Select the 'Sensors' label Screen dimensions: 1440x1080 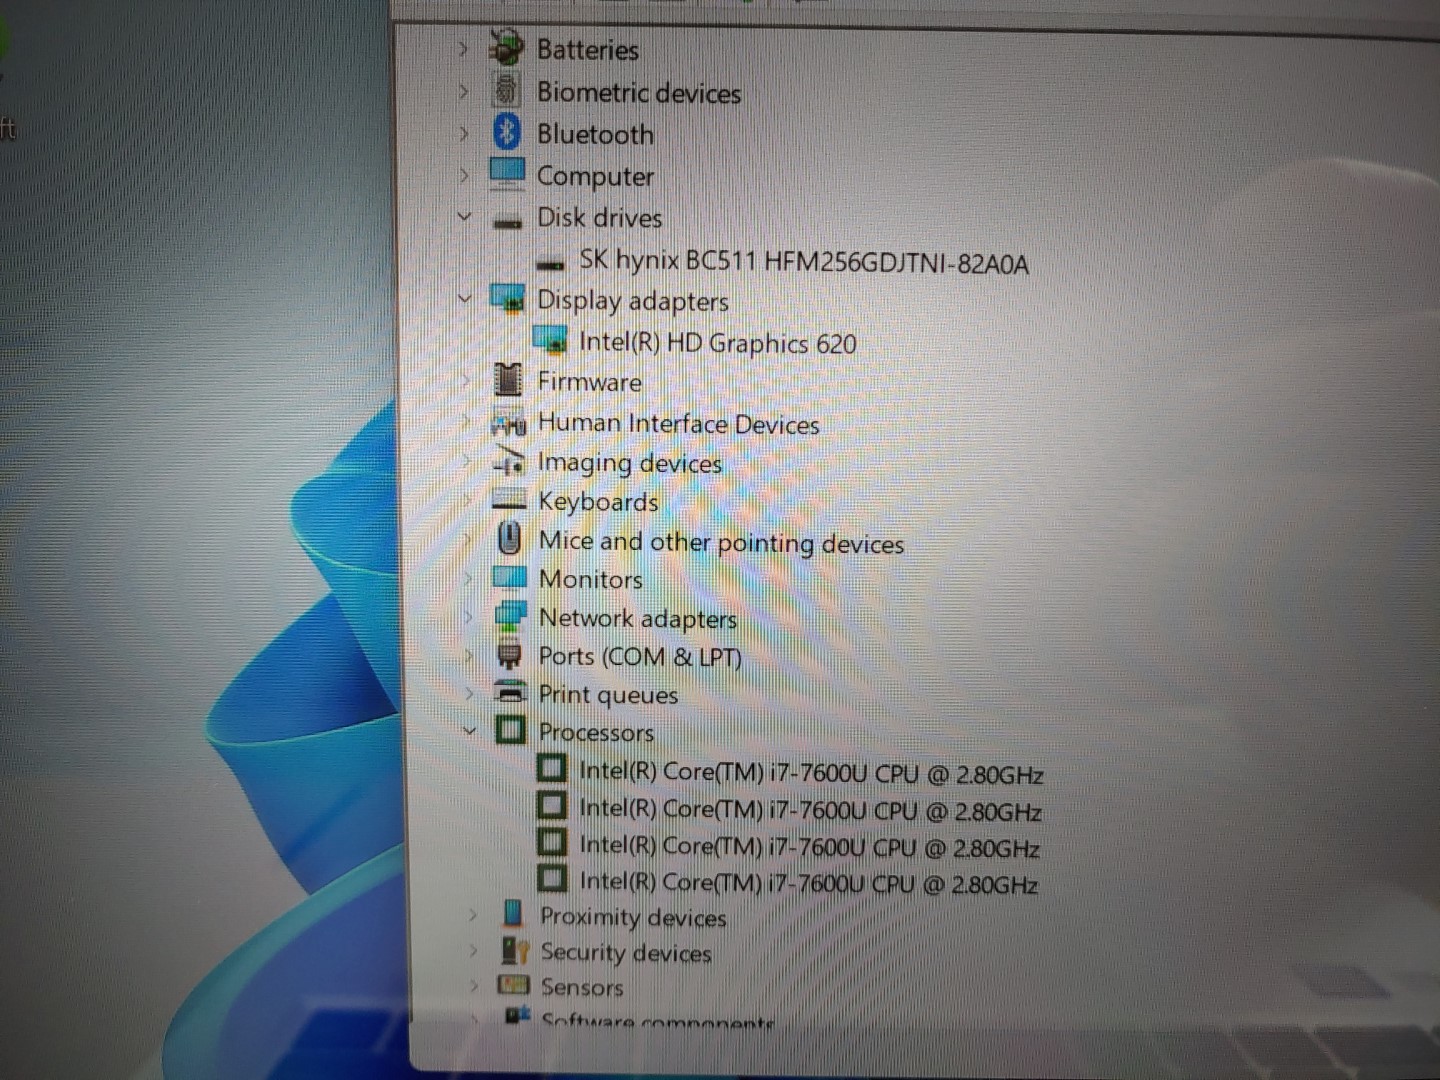[582, 987]
